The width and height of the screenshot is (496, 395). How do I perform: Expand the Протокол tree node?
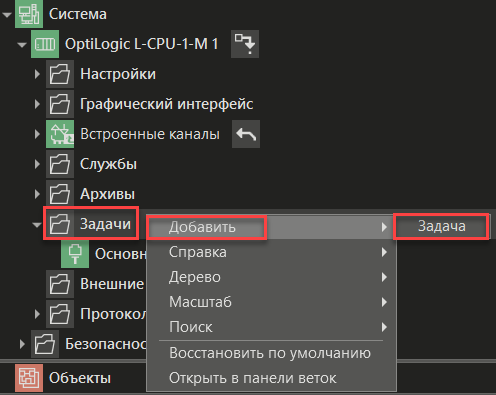pos(37,314)
